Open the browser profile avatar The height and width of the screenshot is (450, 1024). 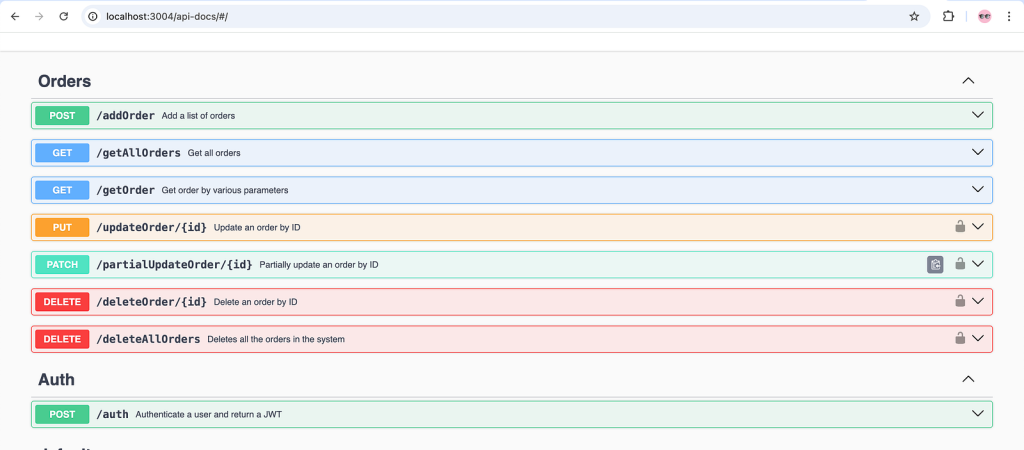984,16
